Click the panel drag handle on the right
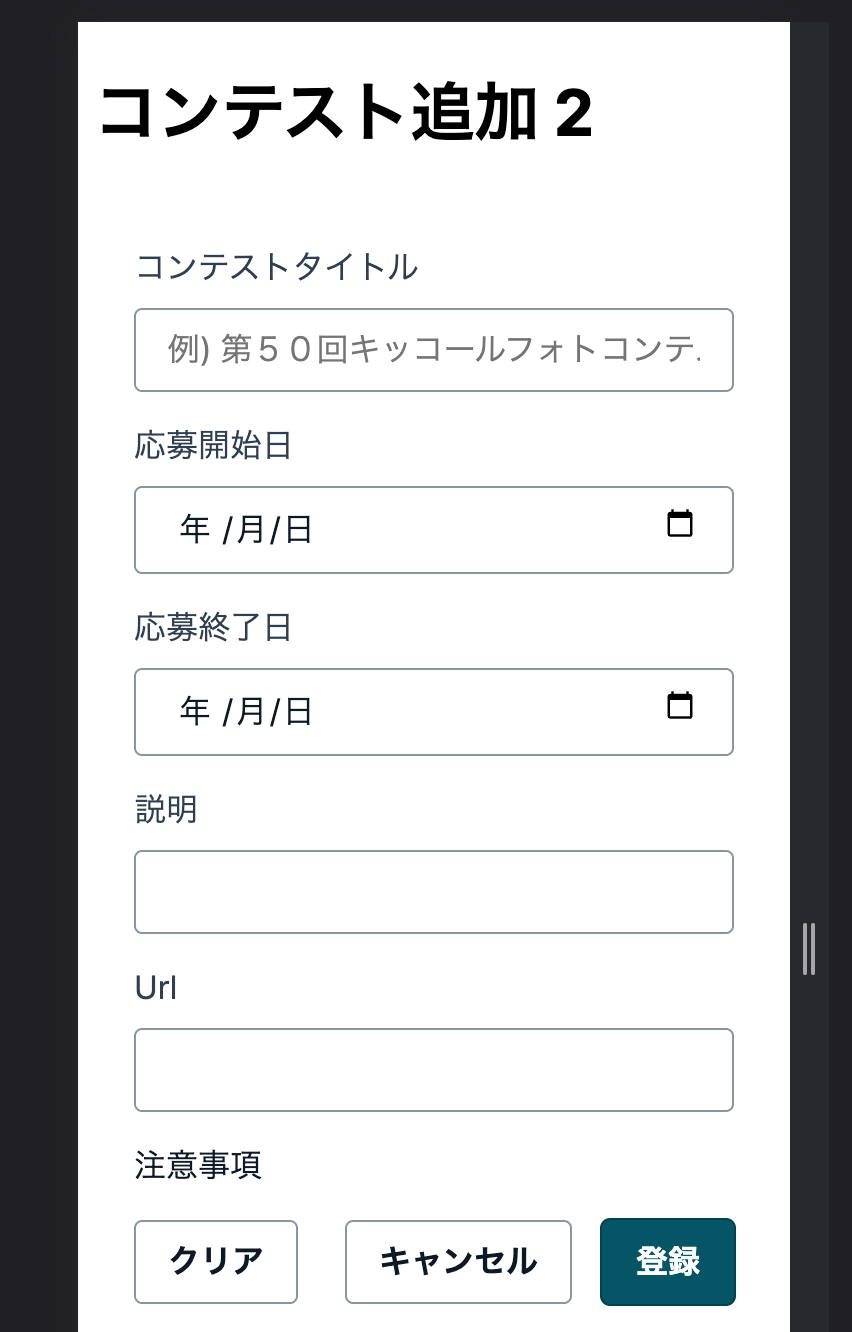This screenshot has height=1332, width=852. coord(809,950)
